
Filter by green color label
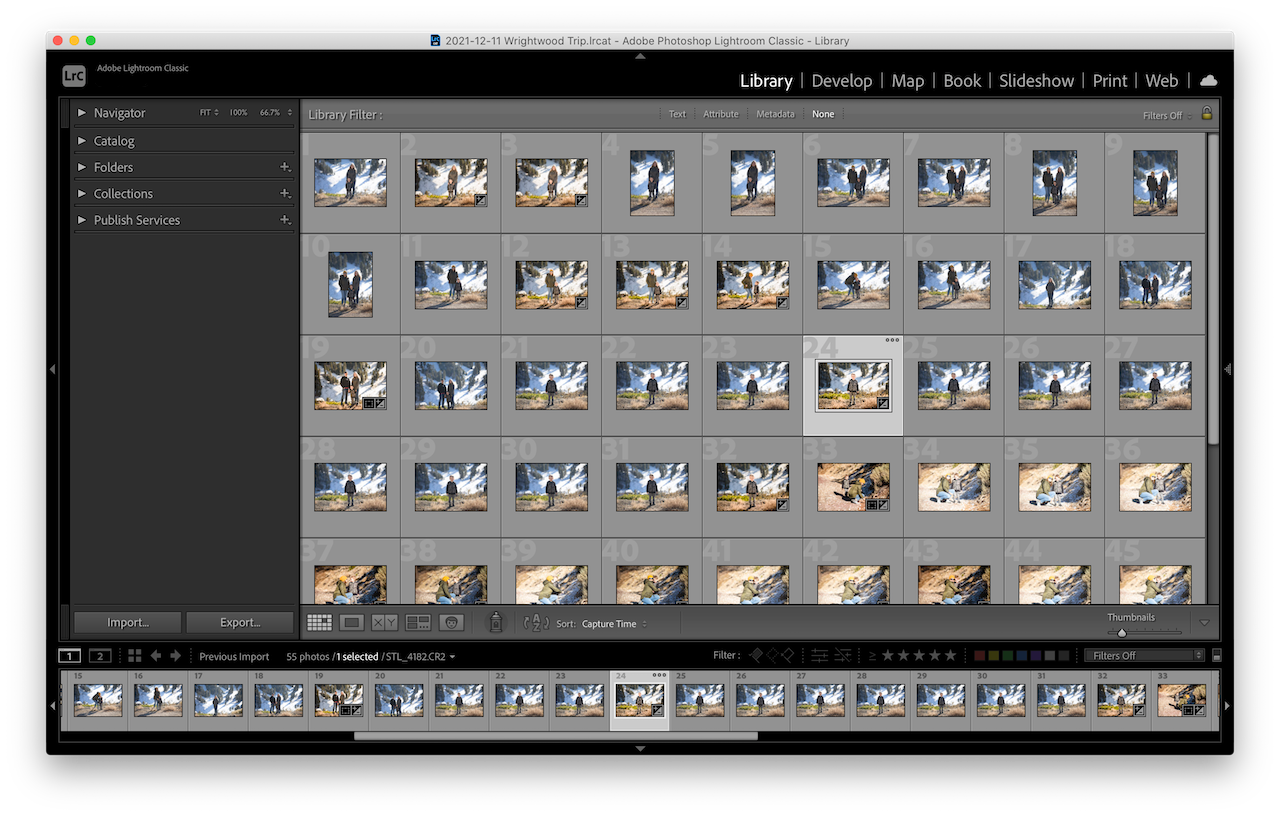click(x=1008, y=656)
